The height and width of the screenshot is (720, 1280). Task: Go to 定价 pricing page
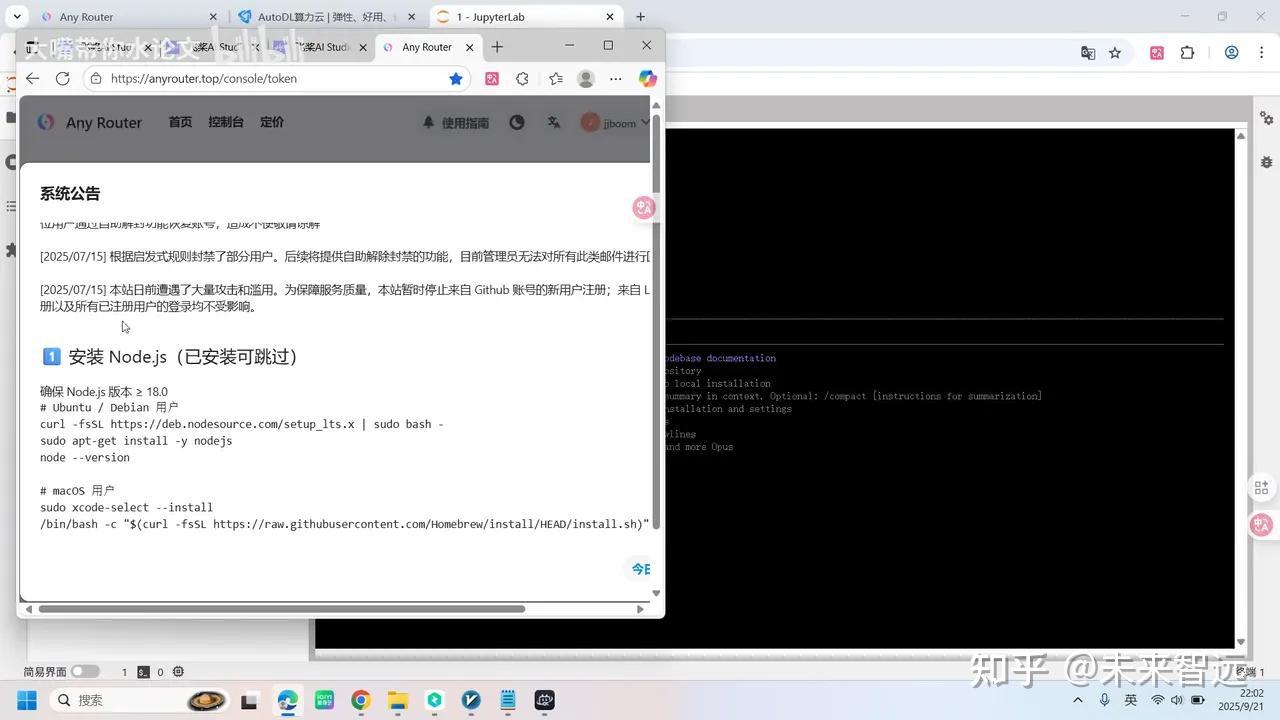point(271,122)
